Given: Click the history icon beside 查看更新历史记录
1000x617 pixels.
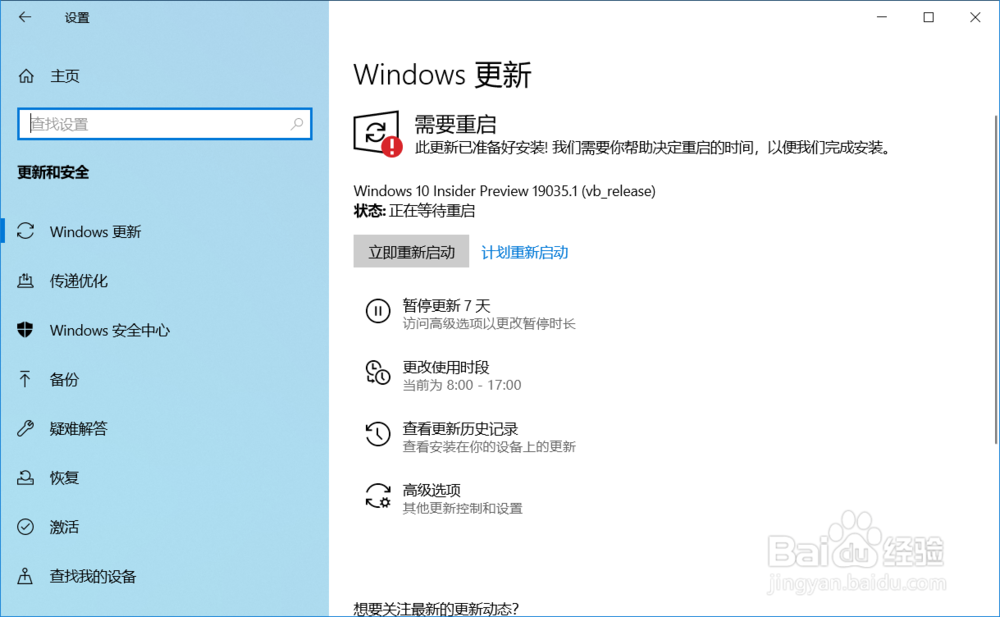Looking at the screenshot, I should coord(377,434).
